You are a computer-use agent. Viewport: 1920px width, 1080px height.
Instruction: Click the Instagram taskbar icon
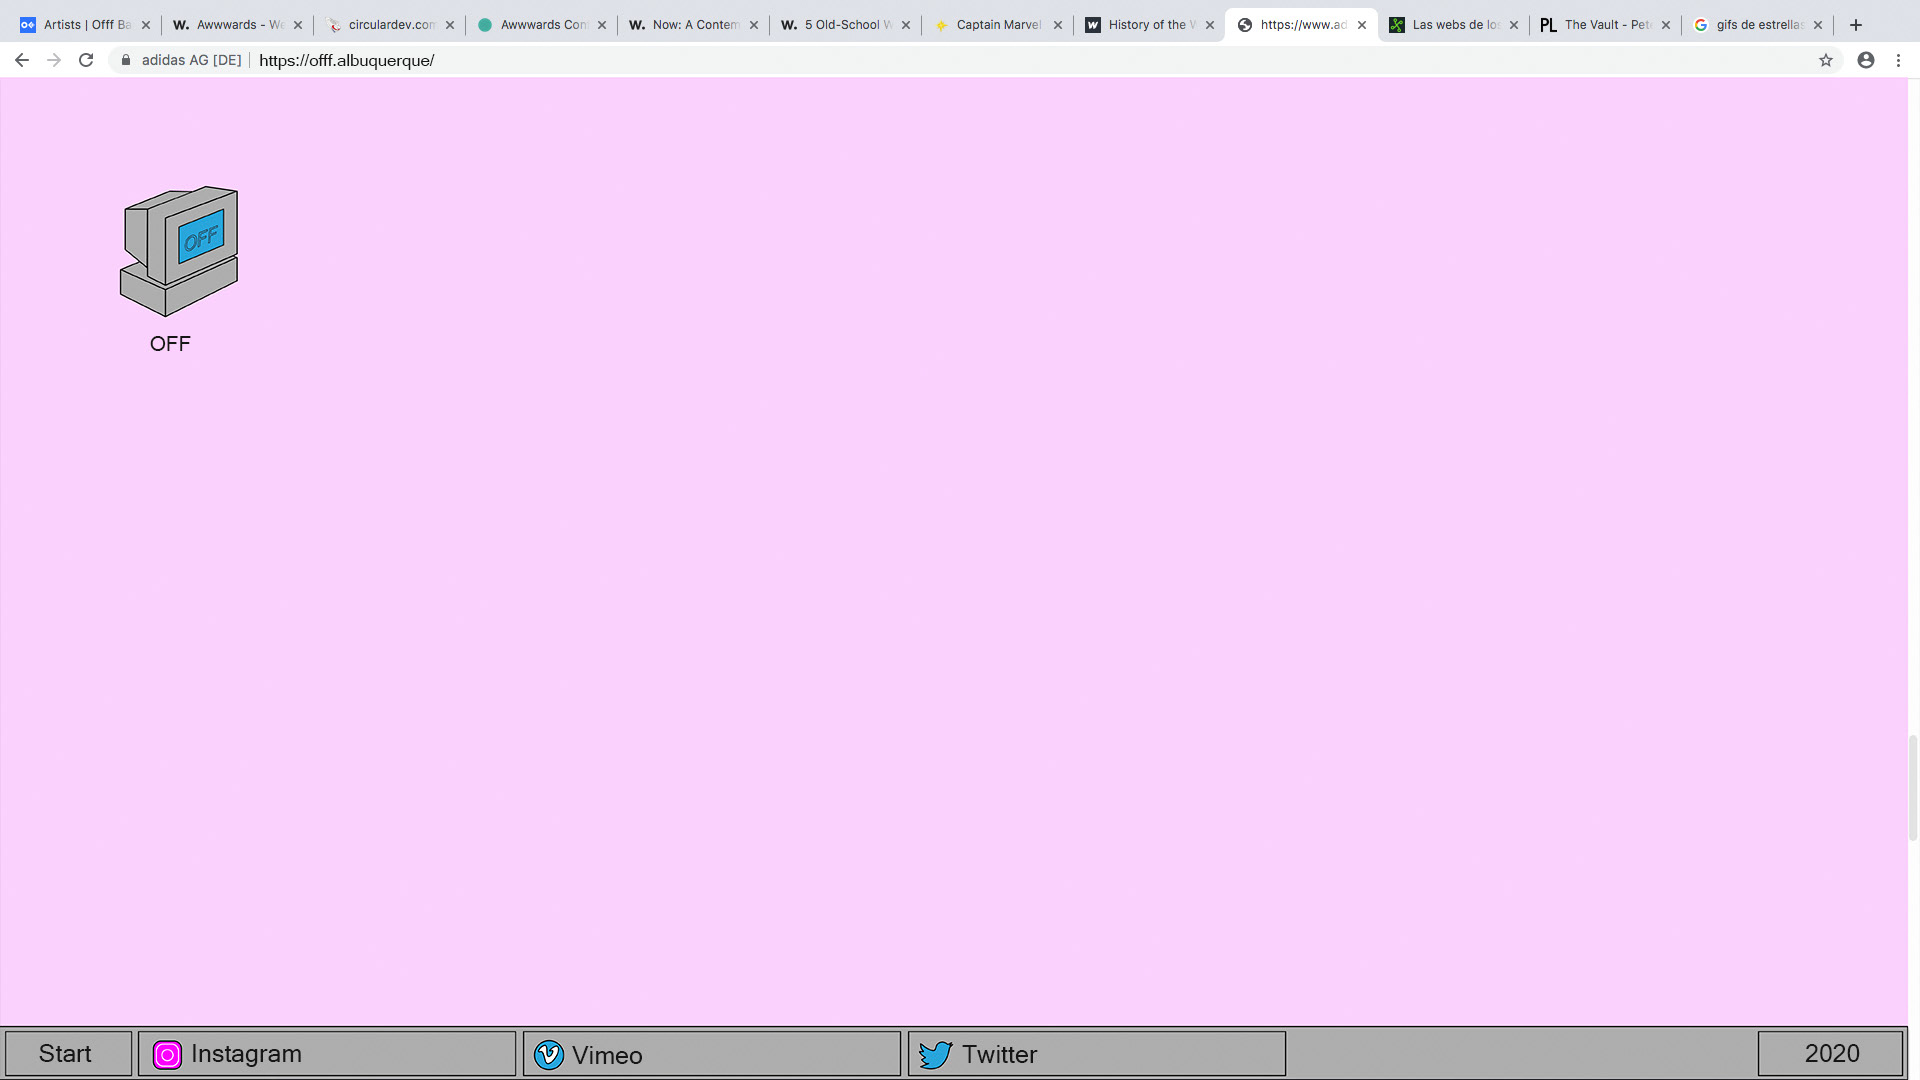(167, 1054)
